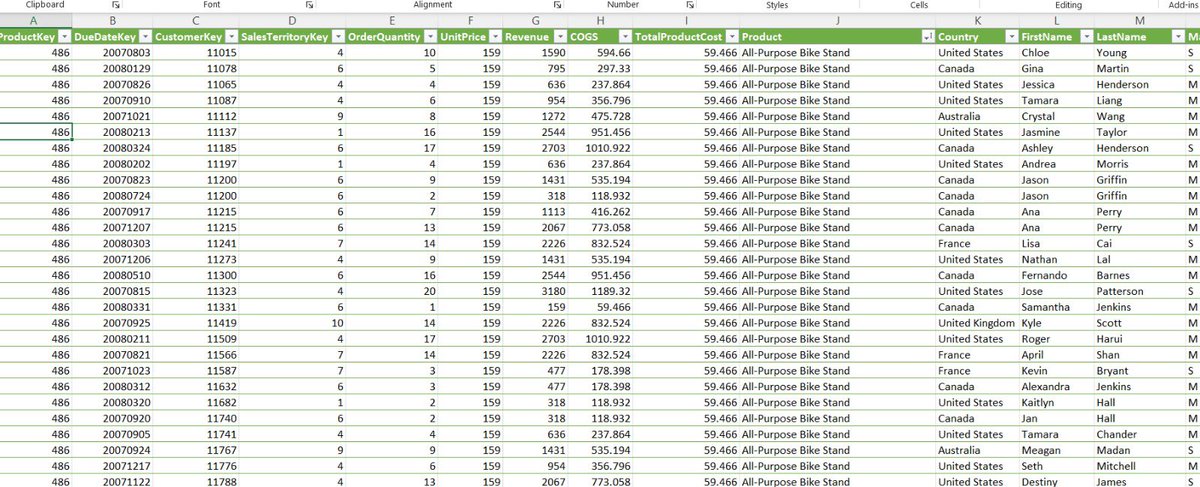The width and height of the screenshot is (1200, 487).
Task: Select column E header
Action: (392, 20)
